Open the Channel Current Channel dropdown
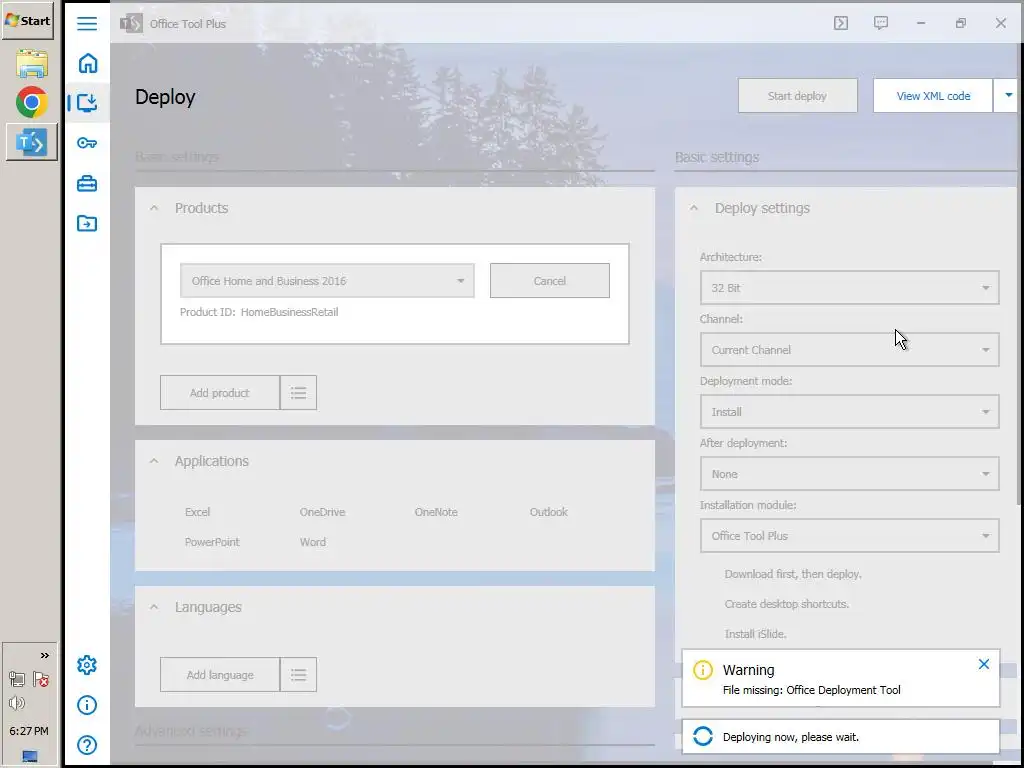The image size is (1024, 768). tap(850, 350)
